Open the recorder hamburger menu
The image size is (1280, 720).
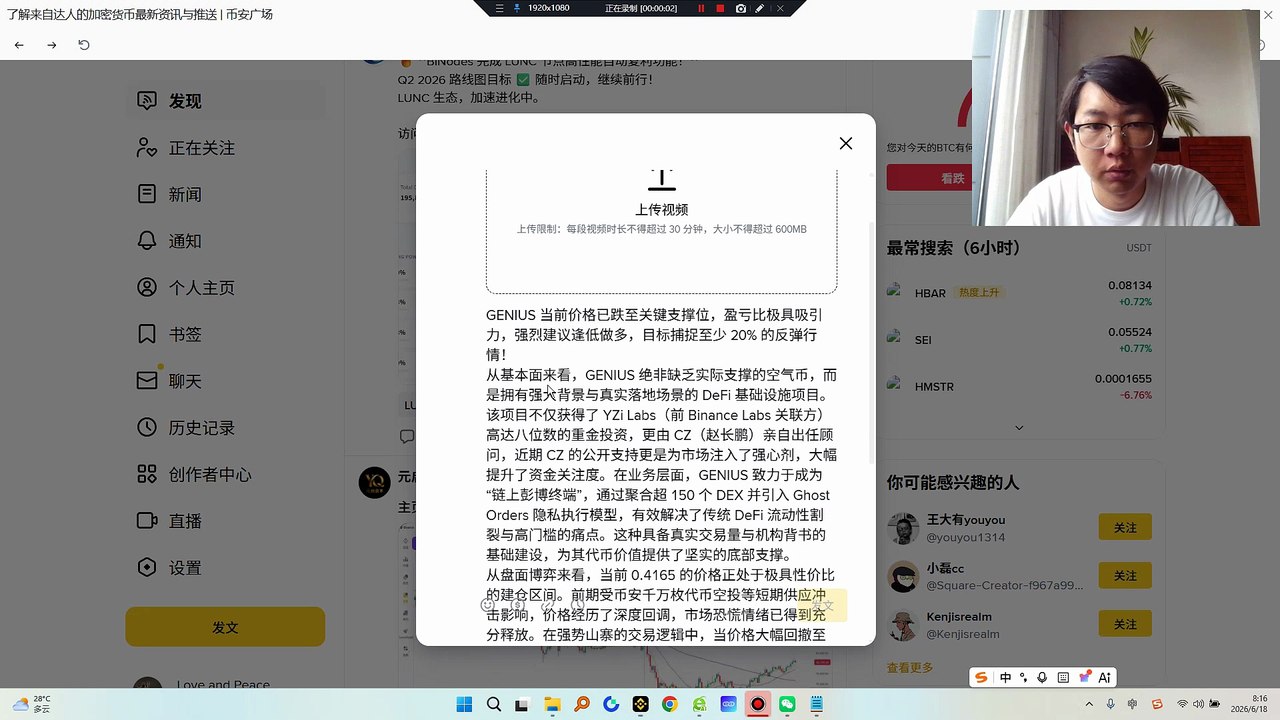point(499,8)
